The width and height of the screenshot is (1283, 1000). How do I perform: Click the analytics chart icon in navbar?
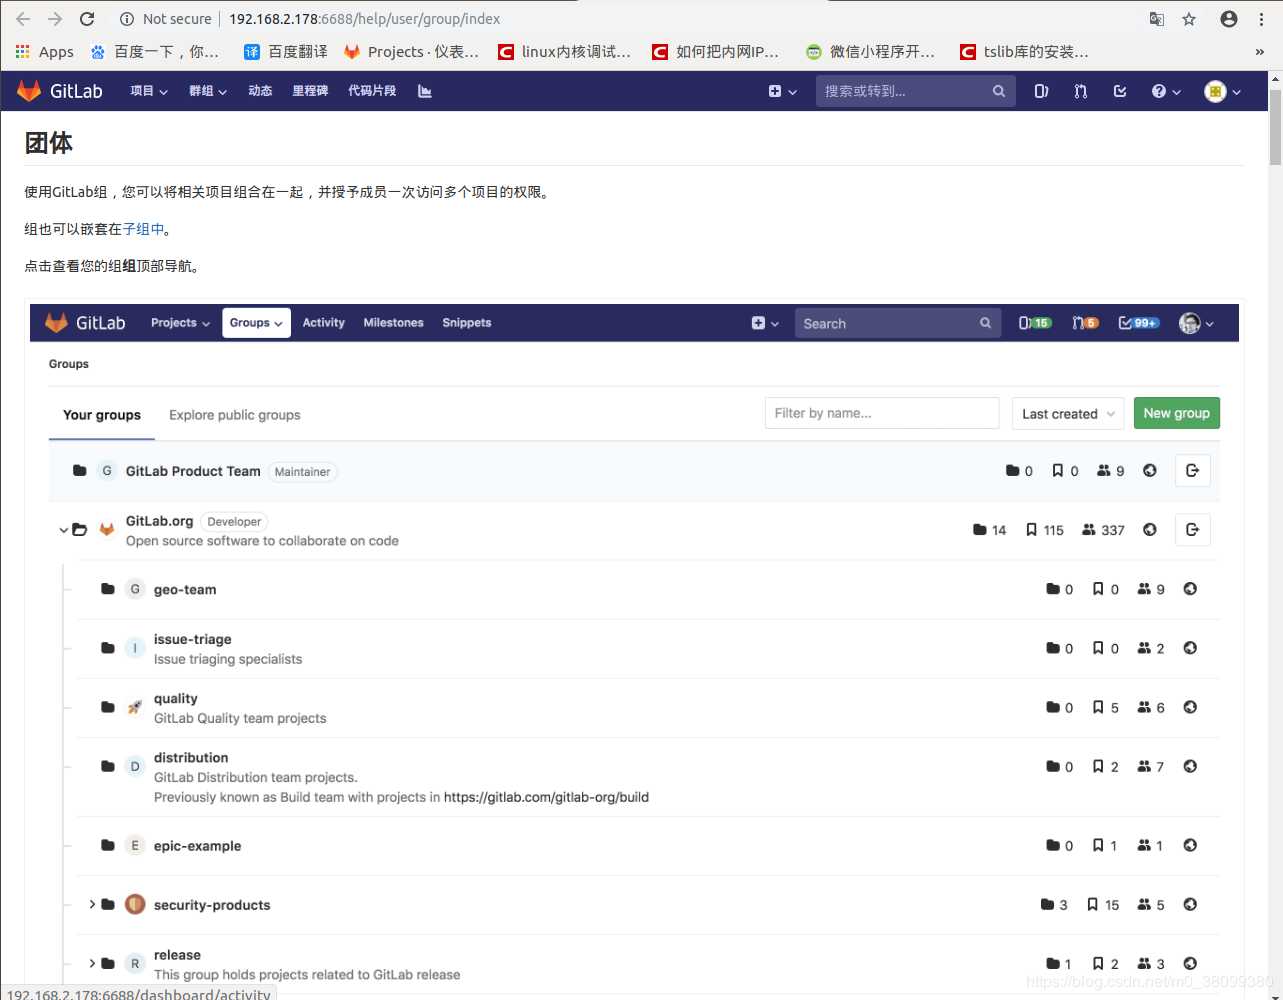[x=425, y=91]
